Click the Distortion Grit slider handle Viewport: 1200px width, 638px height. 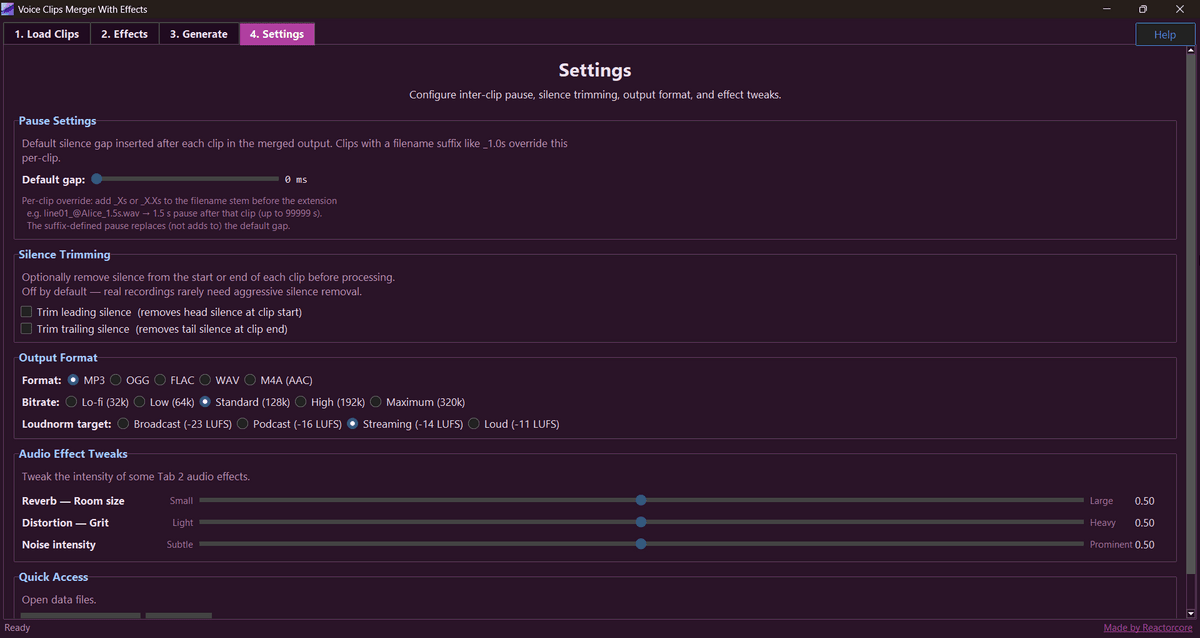[641, 522]
